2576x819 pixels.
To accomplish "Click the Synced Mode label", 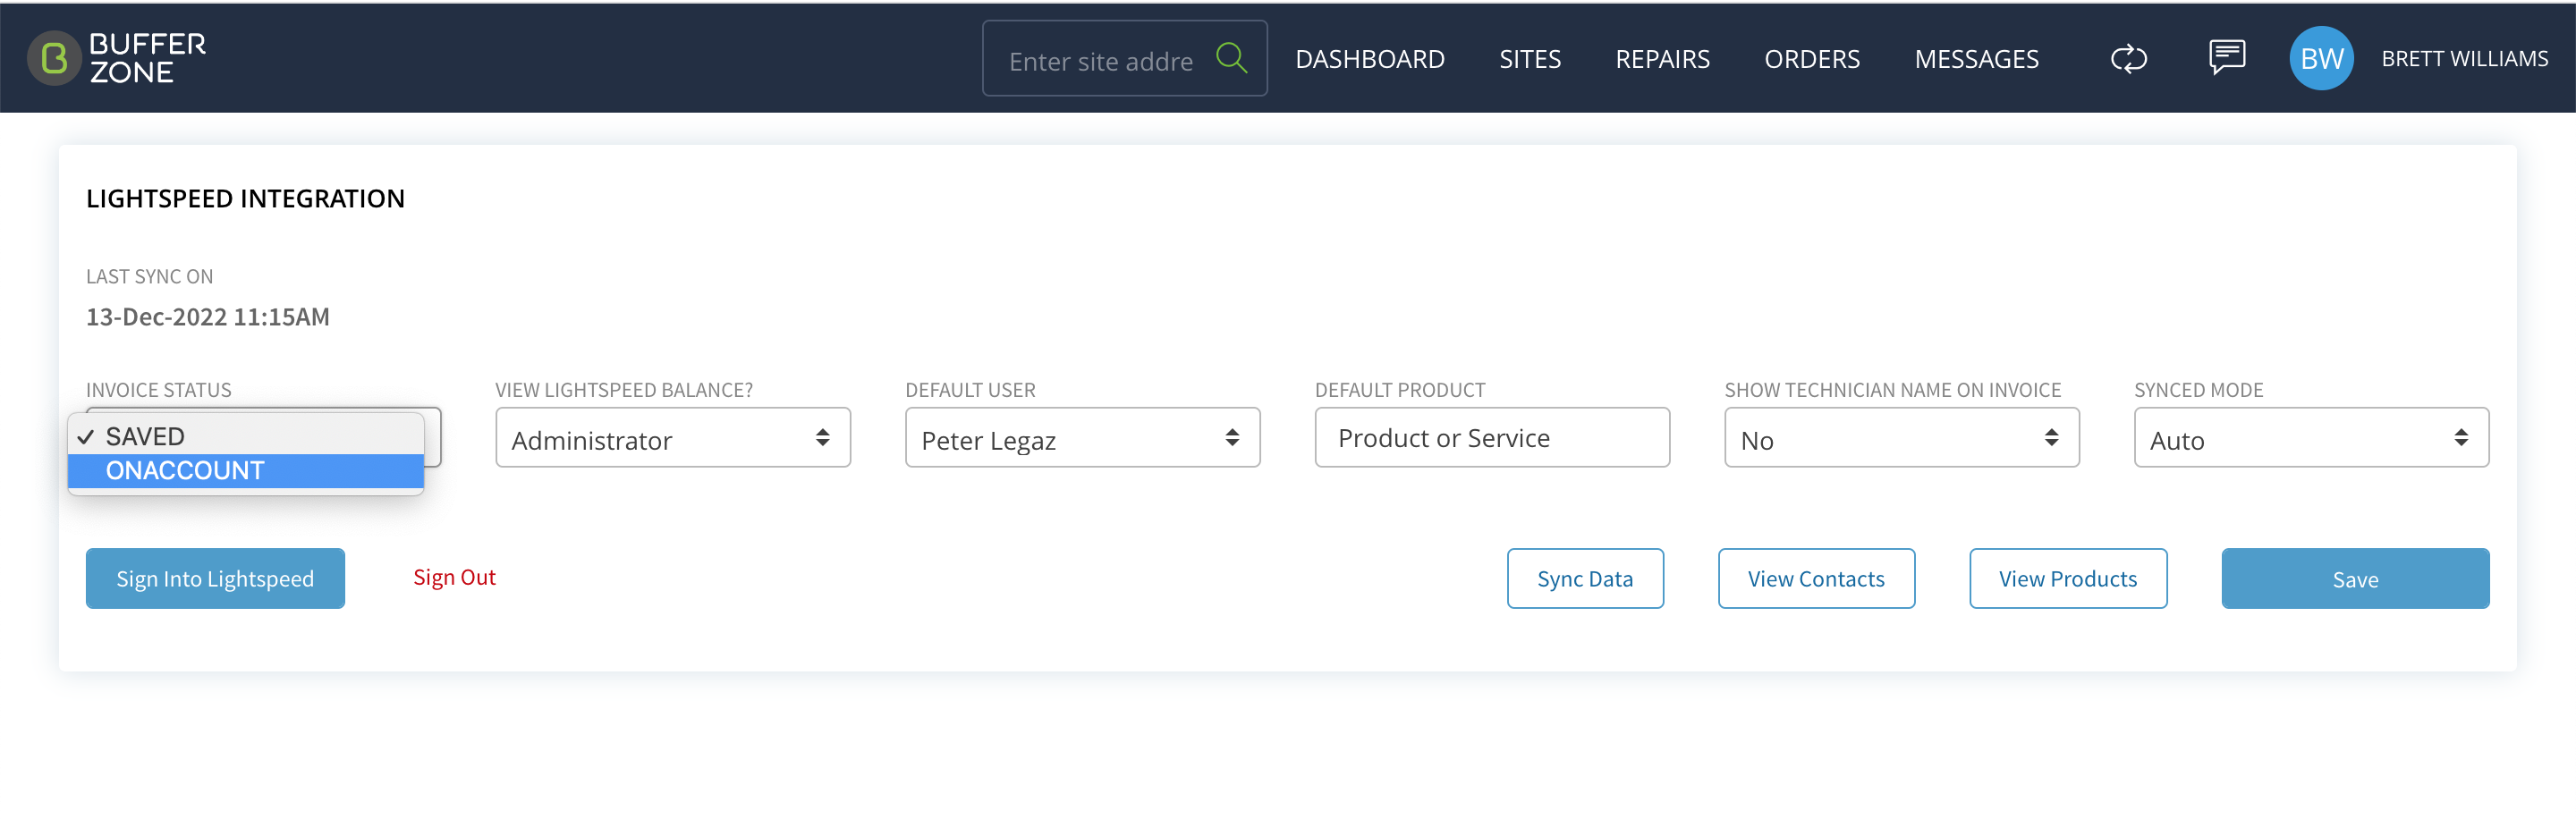I will (2198, 389).
